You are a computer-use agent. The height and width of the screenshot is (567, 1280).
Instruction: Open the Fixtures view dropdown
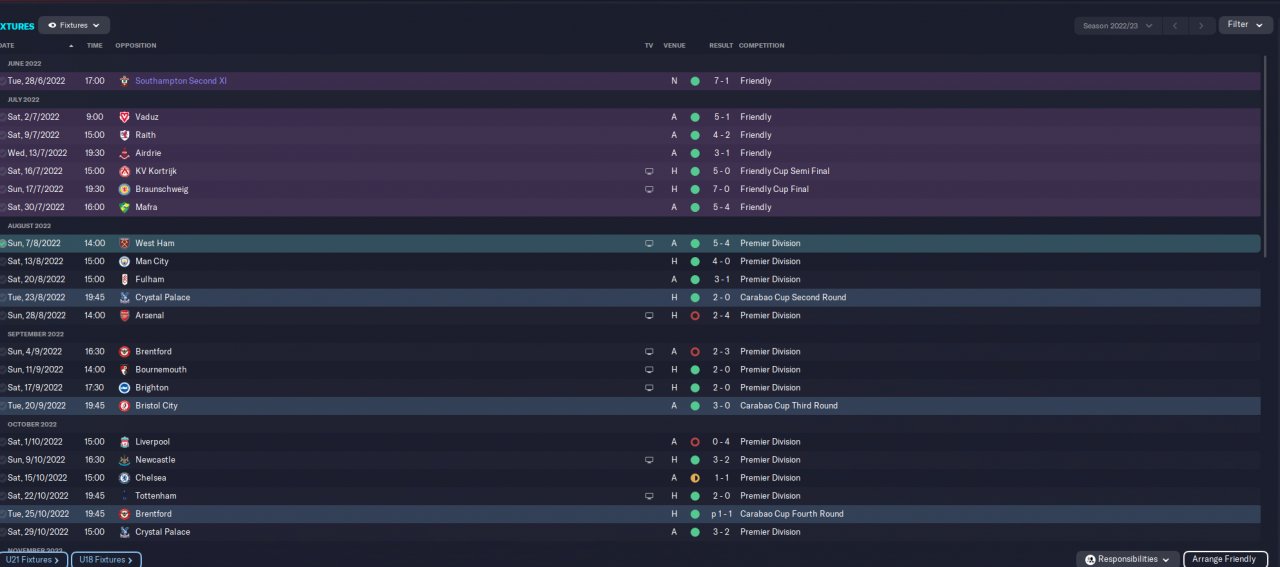pos(74,25)
